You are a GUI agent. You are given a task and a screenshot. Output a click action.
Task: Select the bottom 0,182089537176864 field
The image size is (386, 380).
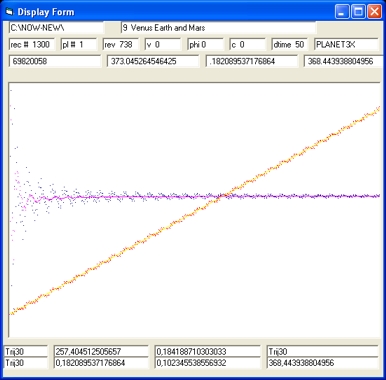[101, 363]
